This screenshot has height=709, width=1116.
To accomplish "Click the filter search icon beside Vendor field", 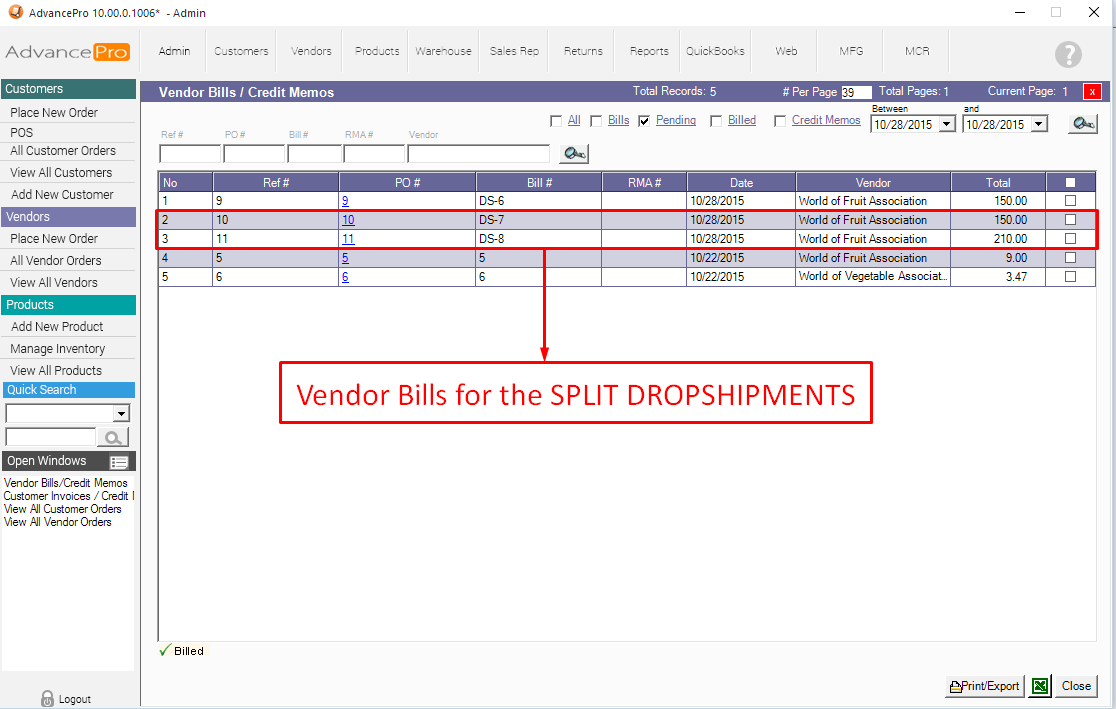I will pyautogui.click(x=574, y=154).
